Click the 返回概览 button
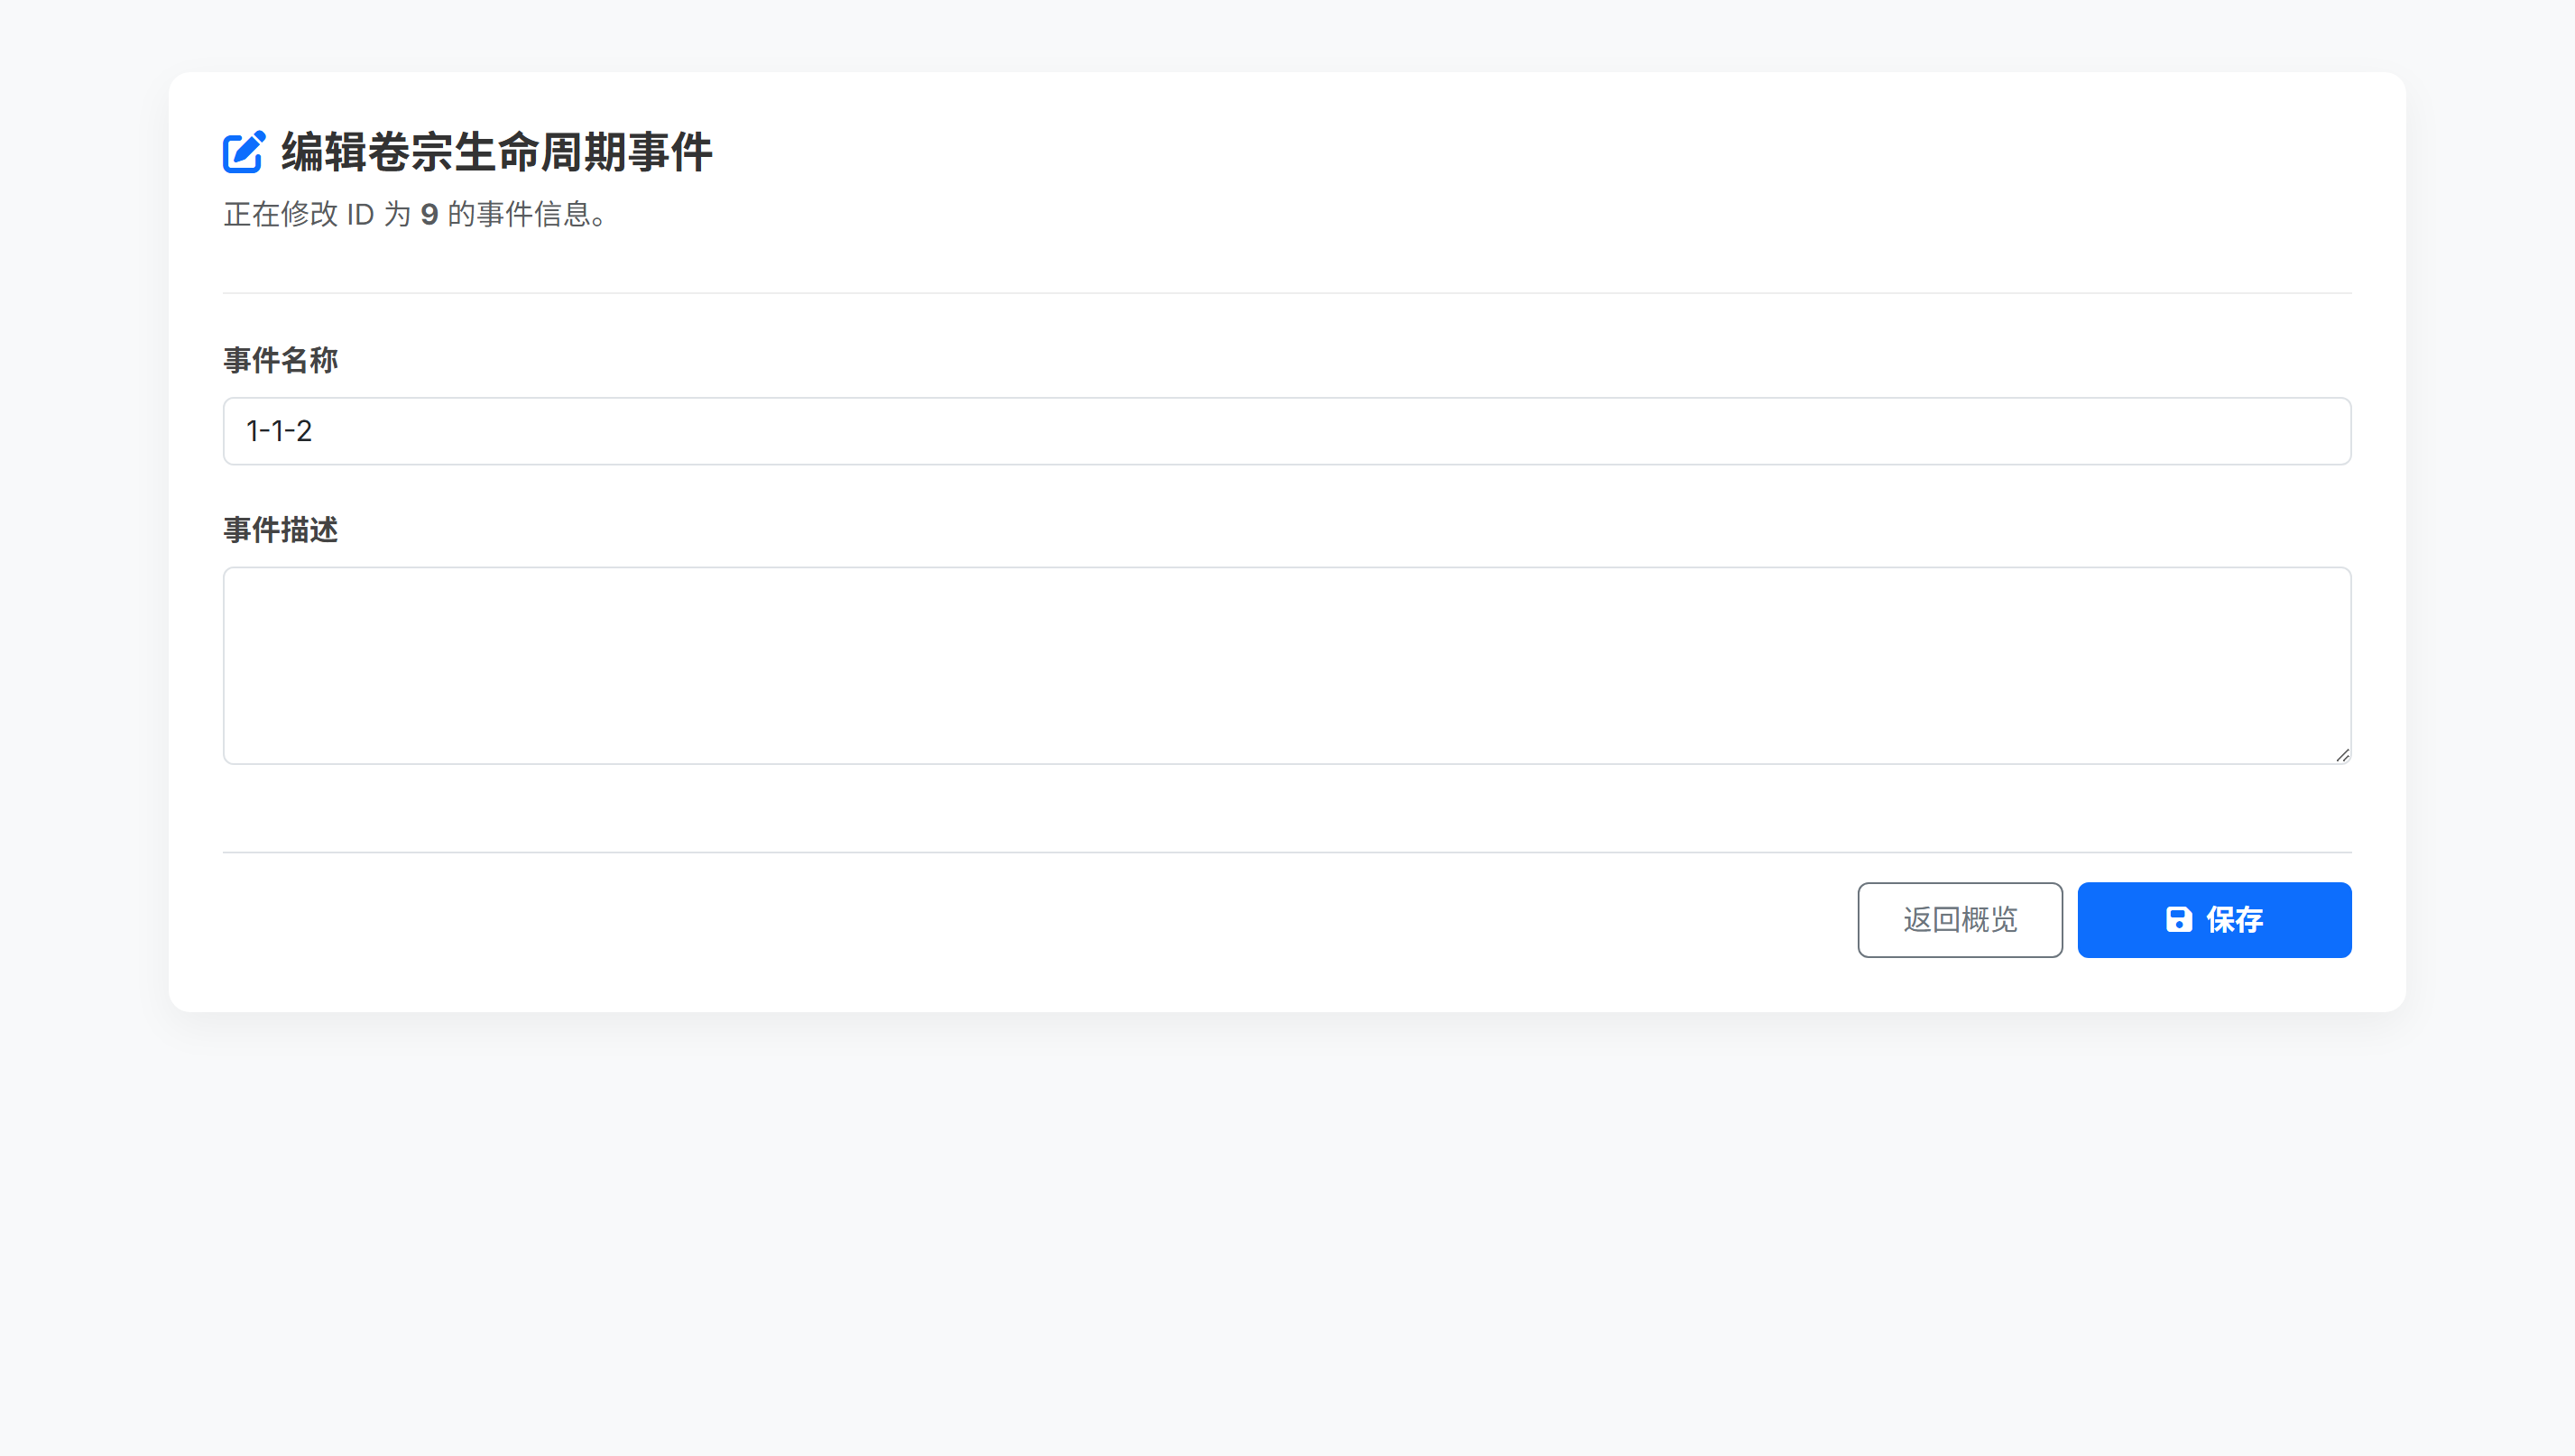The image size is (2575, 1456). point(1959,919)
